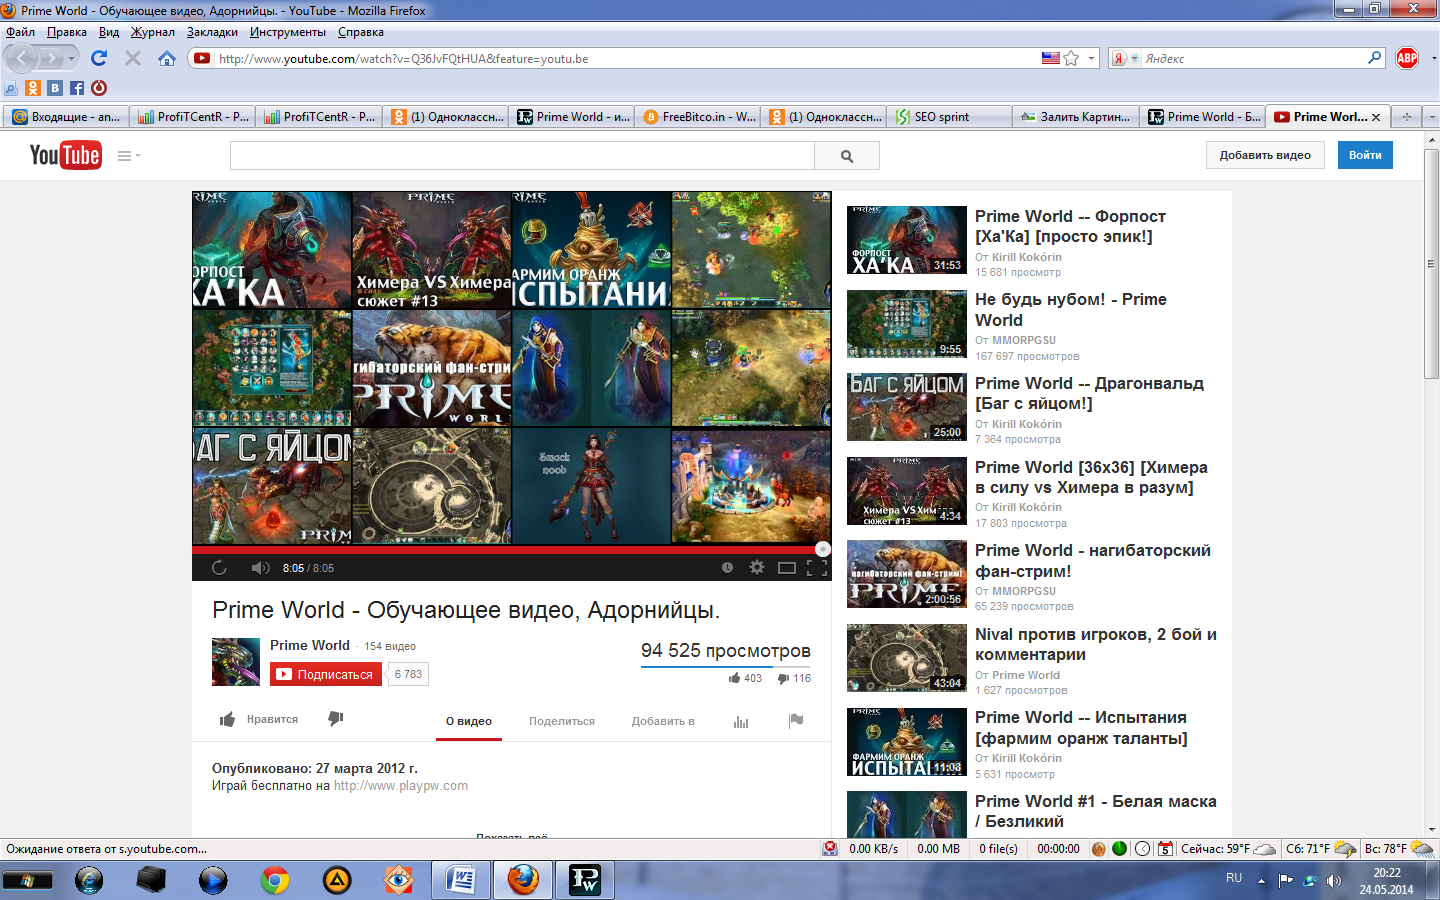Viewport: 1440px width, 900px height.
Task: Dislike the video with thumbs-down icon
Action: click(x=336, y=719)
